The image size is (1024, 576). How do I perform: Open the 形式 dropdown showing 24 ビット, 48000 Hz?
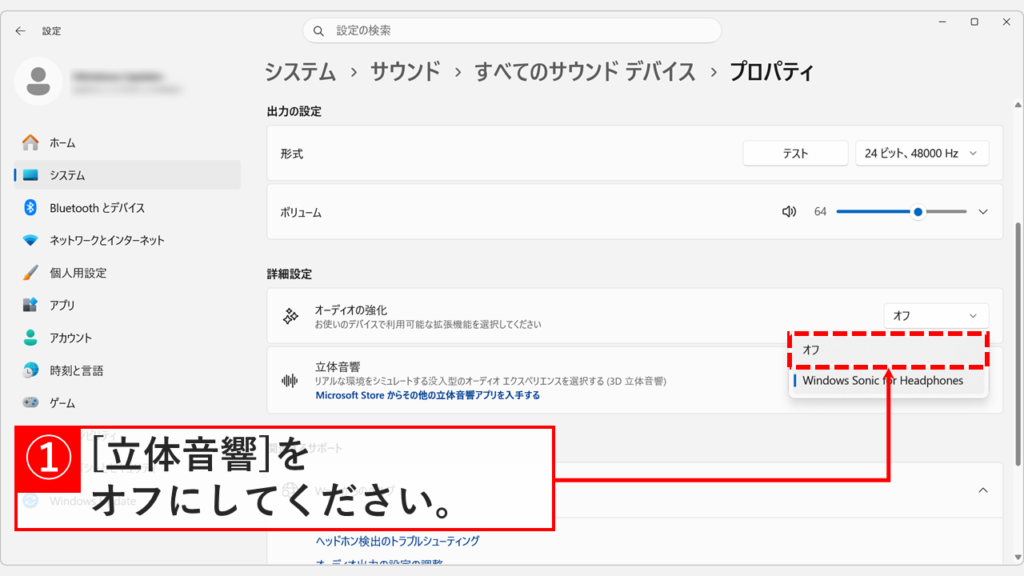coord(921,152)
